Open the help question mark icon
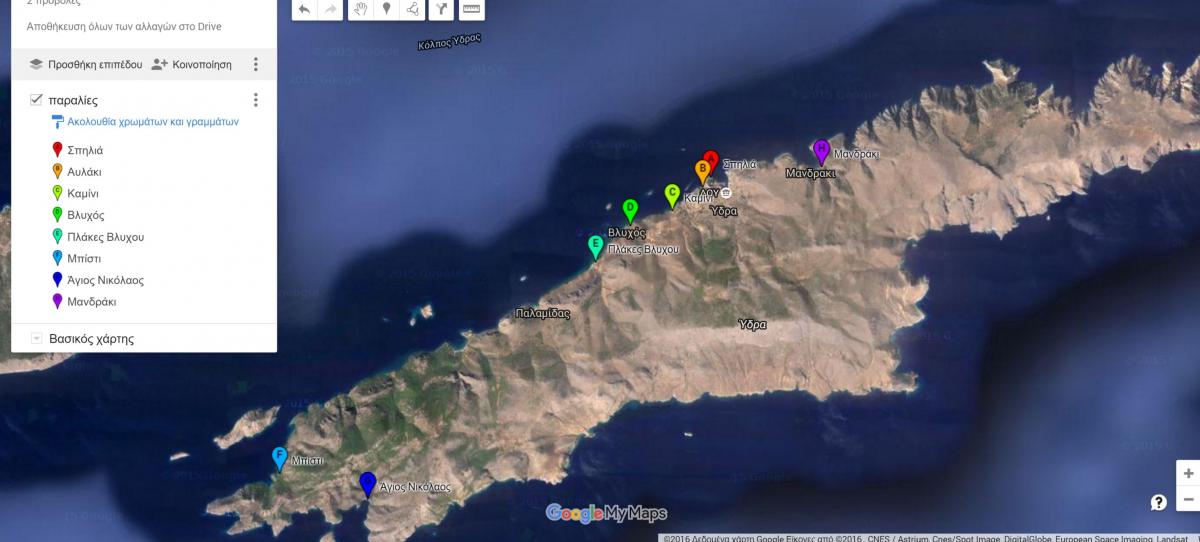Image resolution: width=1200 pixels, height=542 pixels. coord(1158,503)
